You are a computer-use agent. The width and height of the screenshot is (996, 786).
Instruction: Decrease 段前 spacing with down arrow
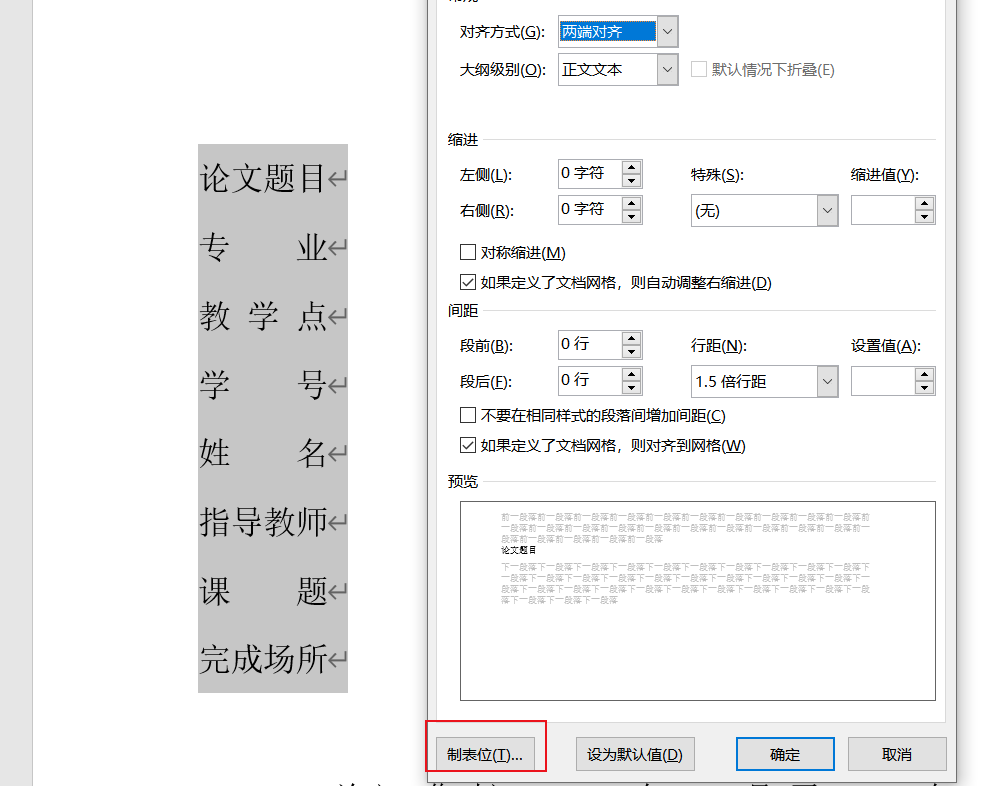pyautogui.click(x=631, y=351)
